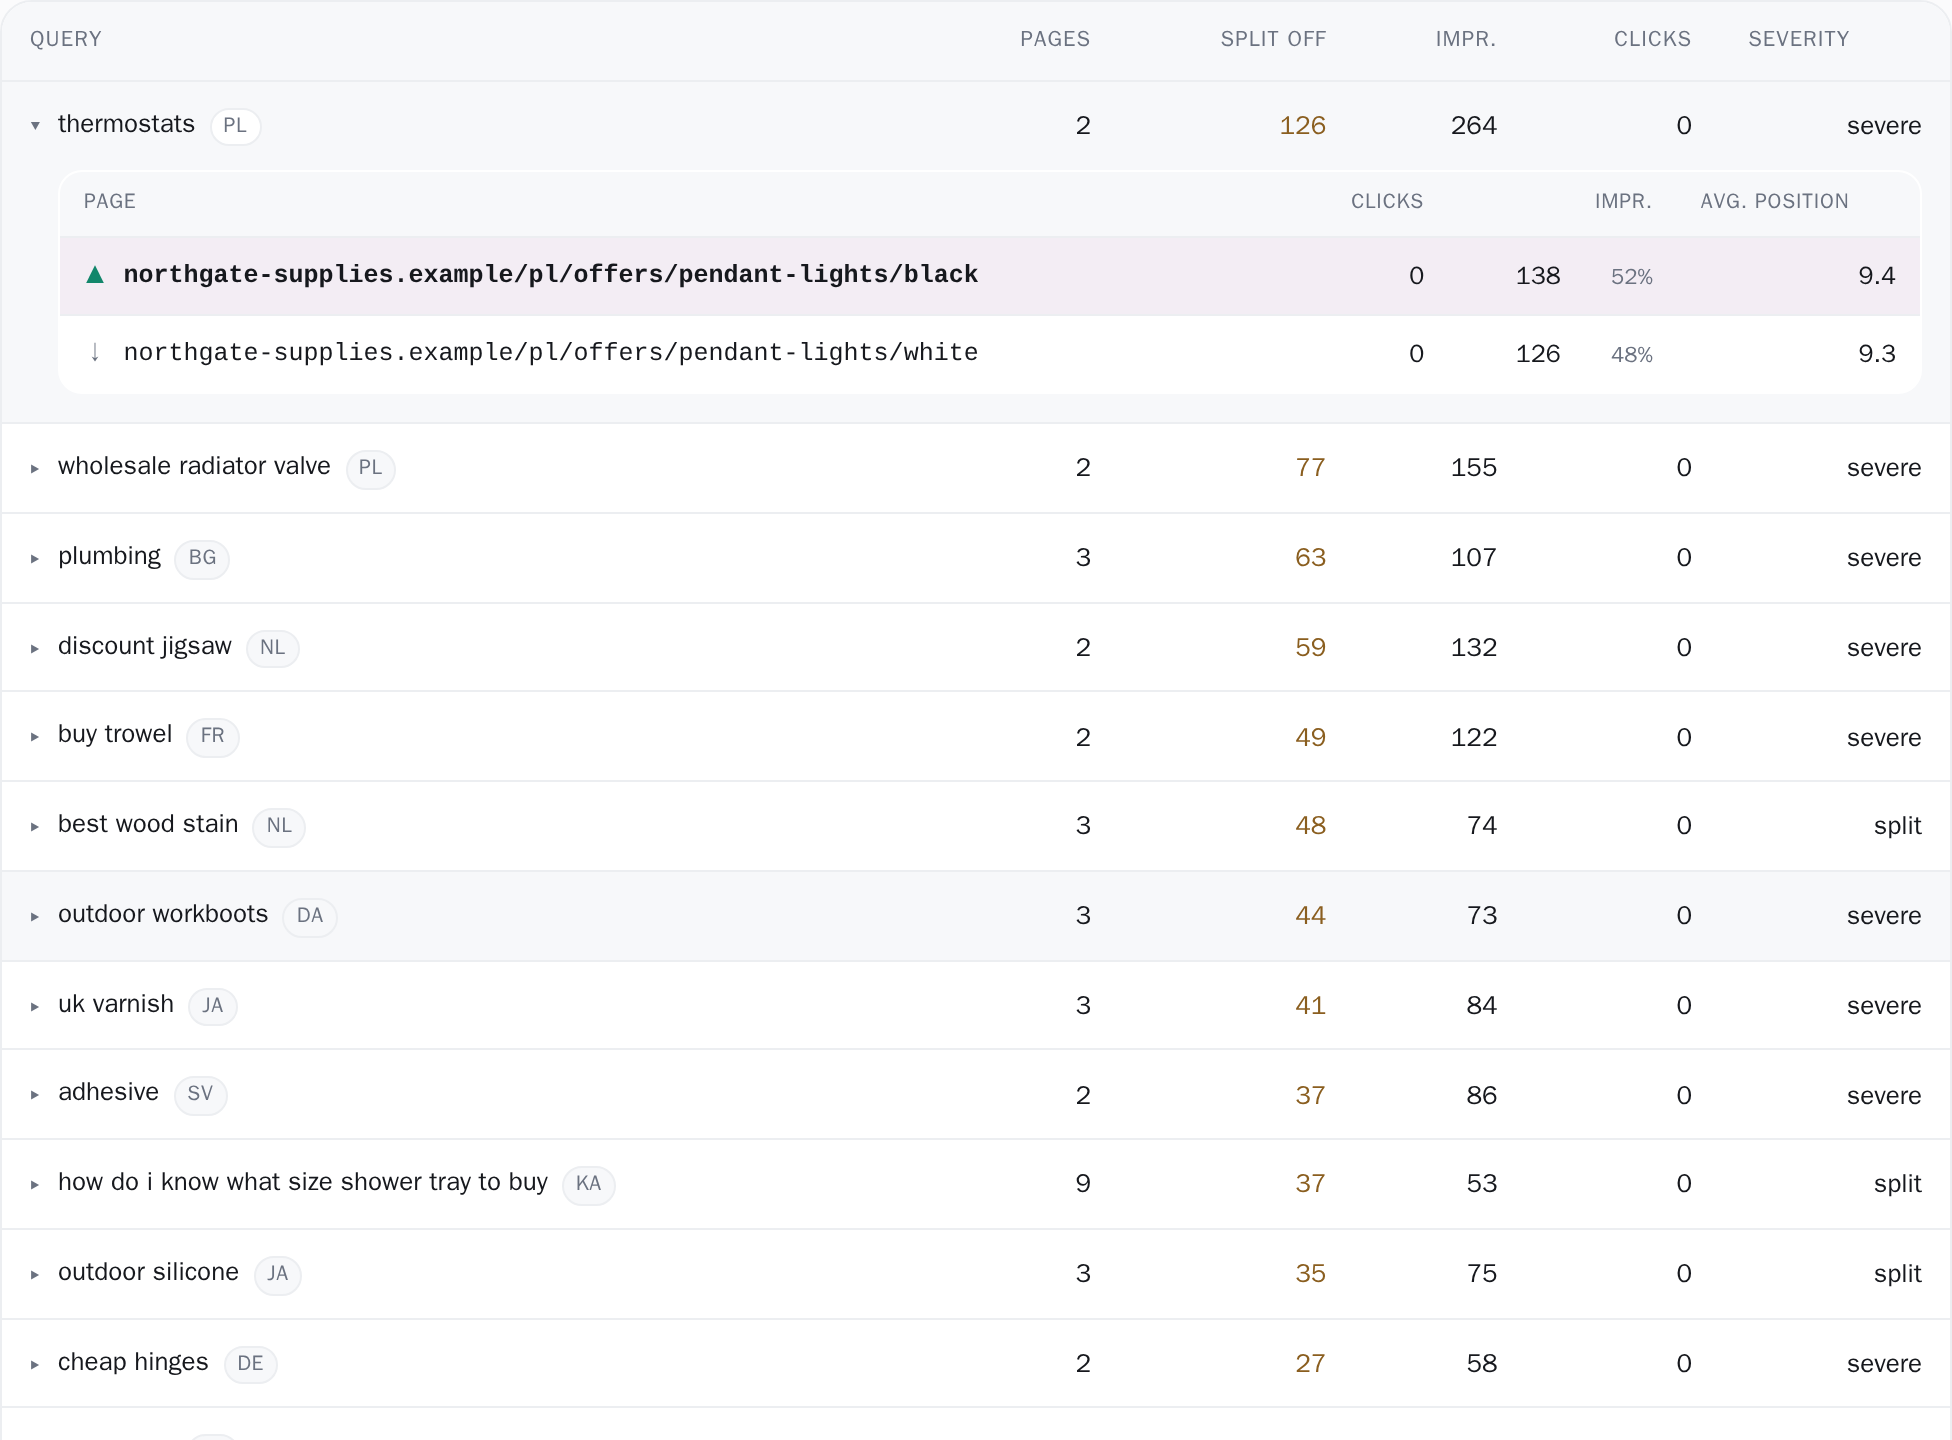Collapse the thermostats query row
The image size is (1952, 1440).
pyautogui.click(x=35, y=126)
